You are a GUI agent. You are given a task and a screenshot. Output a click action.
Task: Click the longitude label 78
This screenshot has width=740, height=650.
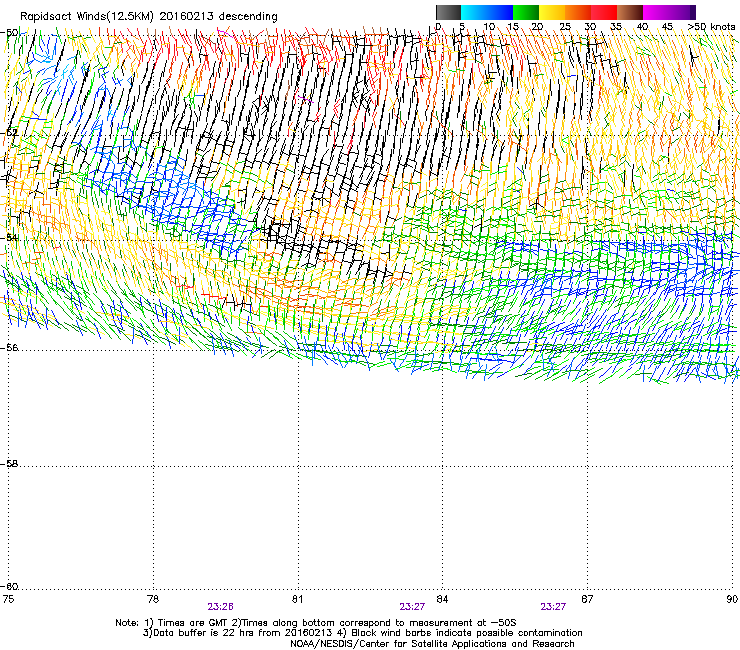153,599
